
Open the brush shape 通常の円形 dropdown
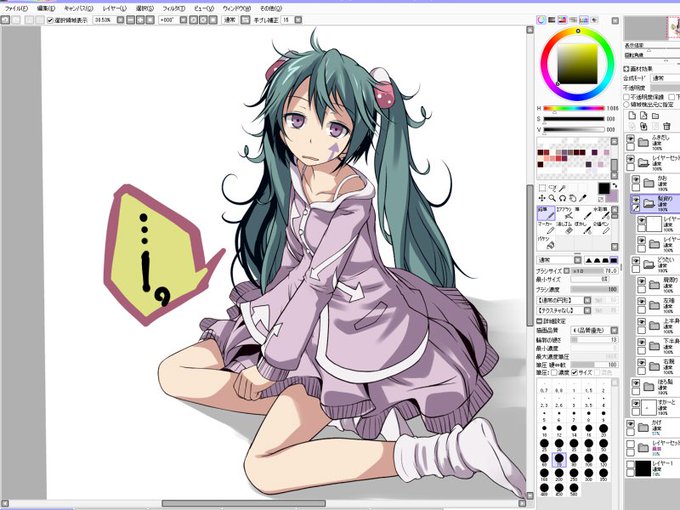tap(587, 300)
